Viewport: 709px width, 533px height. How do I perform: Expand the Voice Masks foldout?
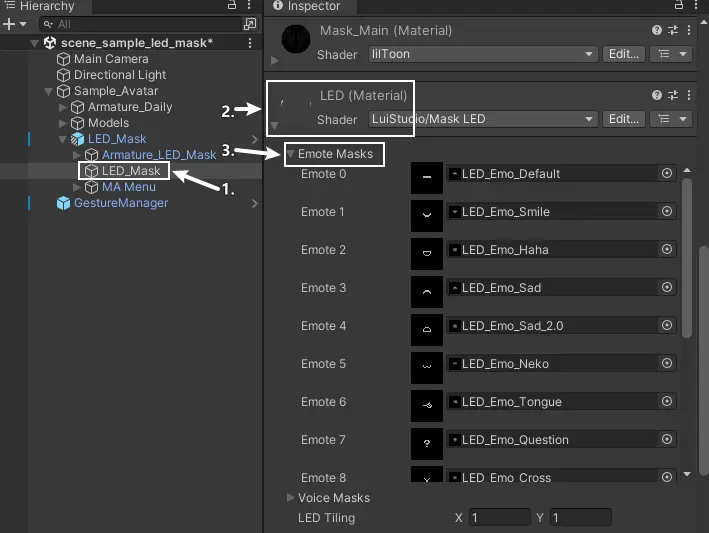click(290, 497)
